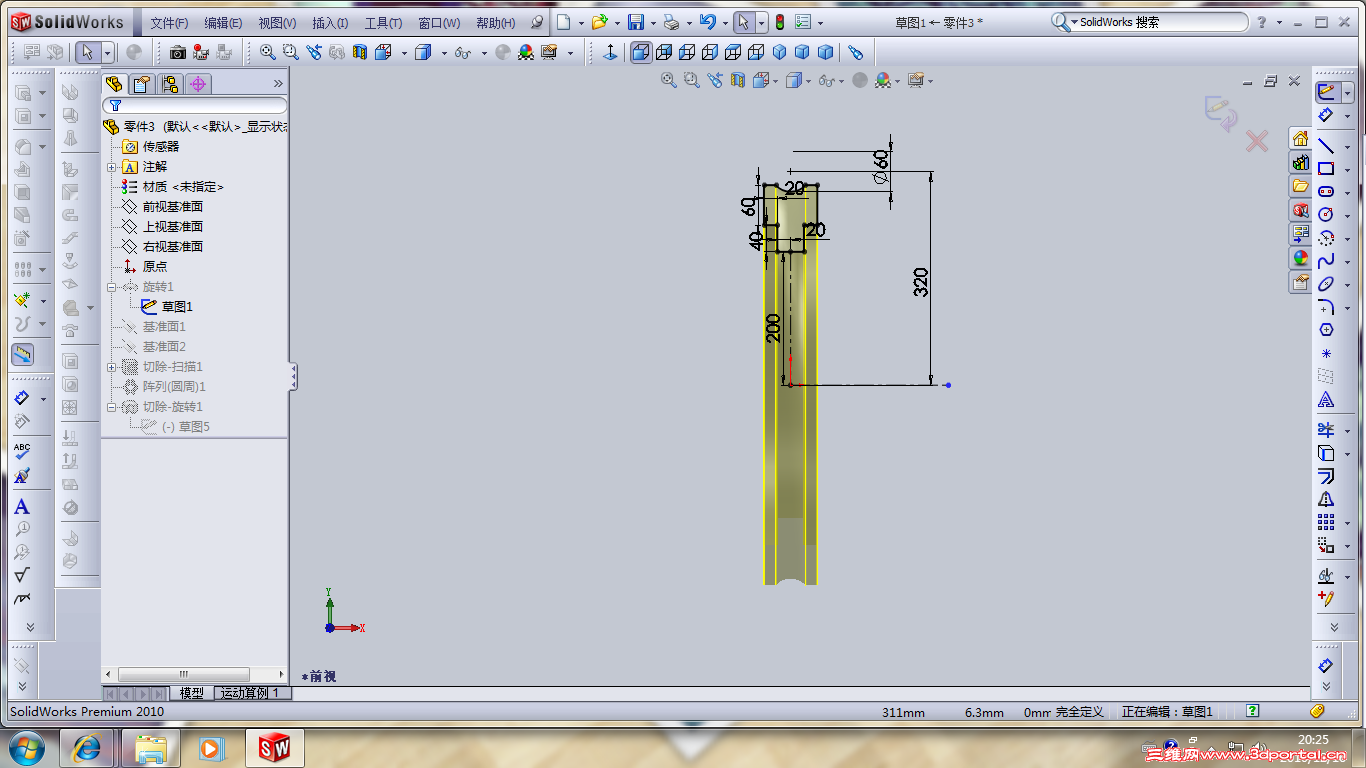Viewport: 1366px width, 768px height.
Task: Select the Rectangle sketch tool
Action: [1326, 168]
